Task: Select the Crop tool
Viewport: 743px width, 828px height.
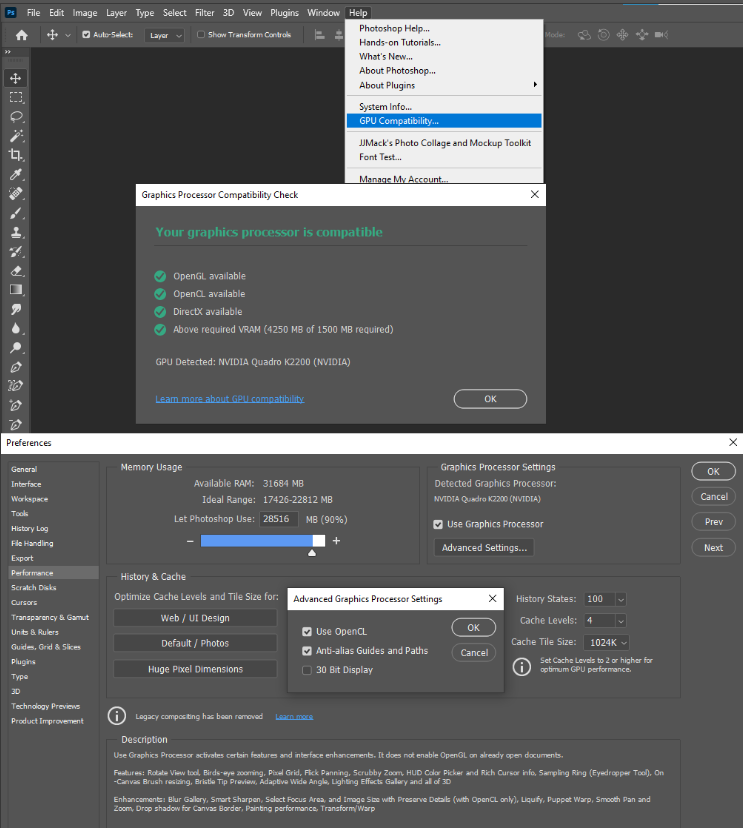Action: click(16, 155)
